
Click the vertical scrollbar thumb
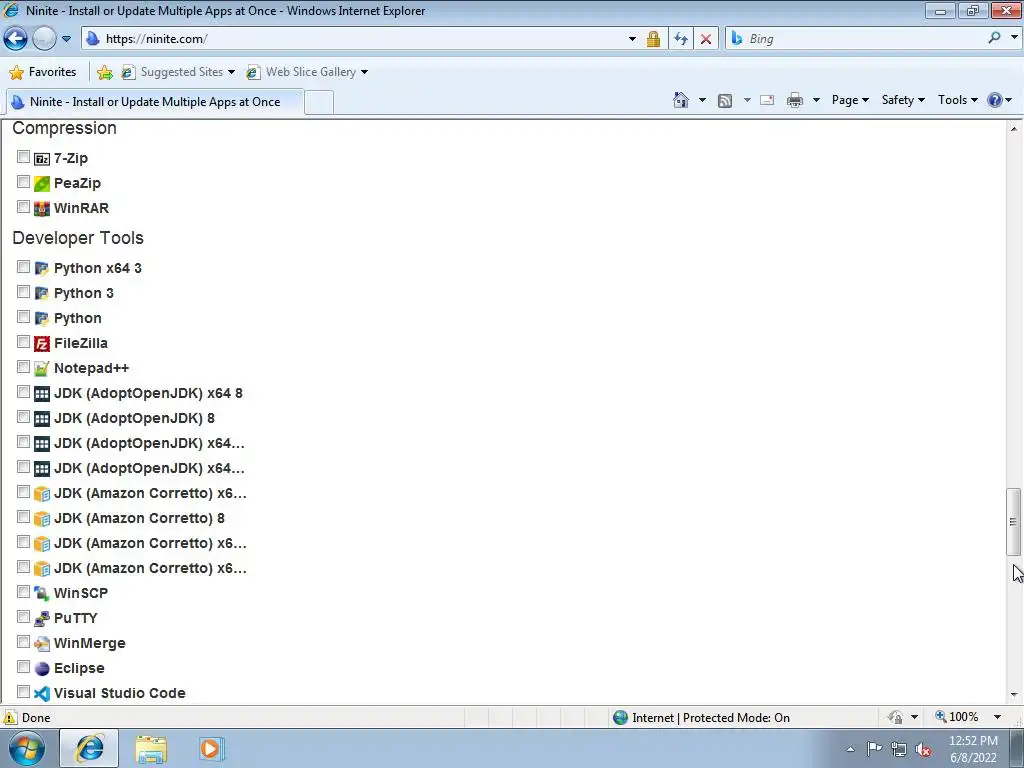(x=1013, y=521)
